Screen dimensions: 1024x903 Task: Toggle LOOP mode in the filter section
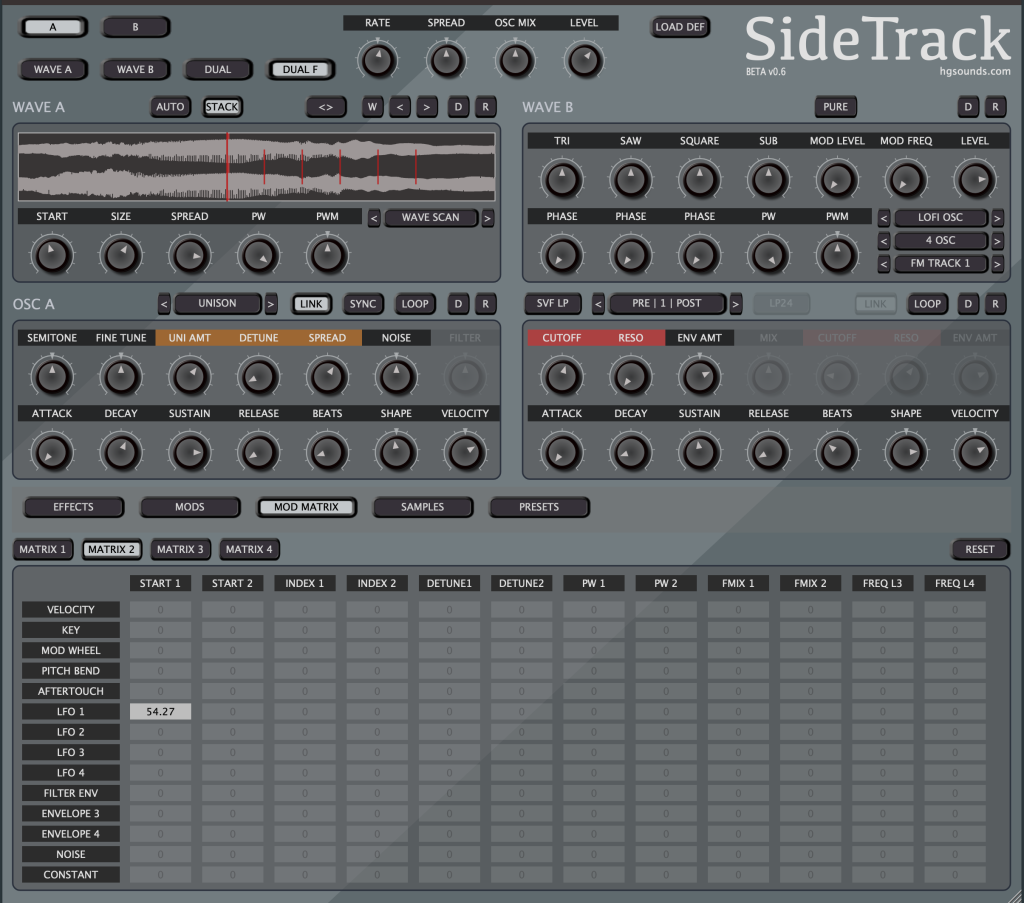pyautogui.click(x=927, y=304)
